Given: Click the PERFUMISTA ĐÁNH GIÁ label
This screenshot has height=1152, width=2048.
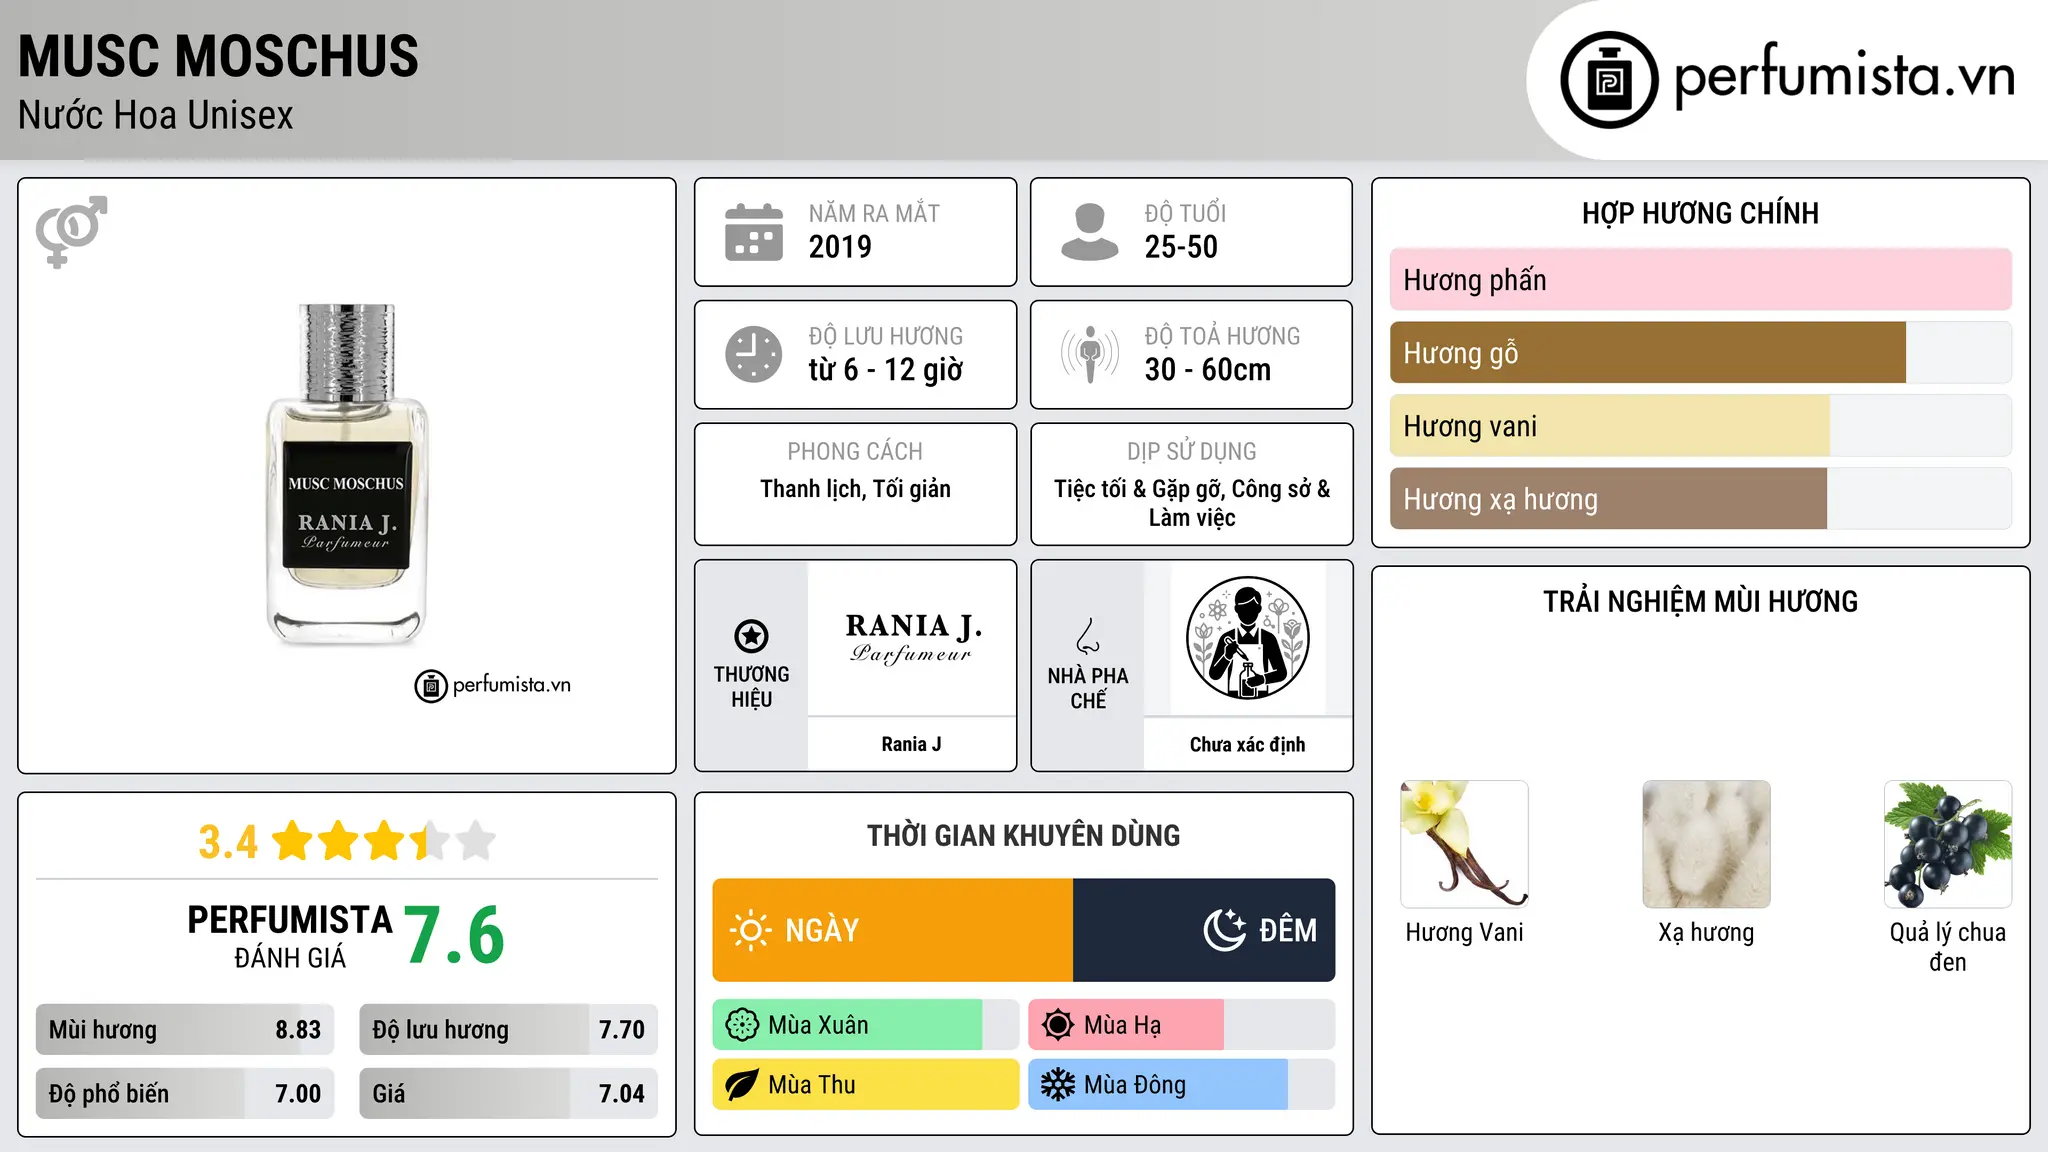Looking at the screenshot, I should point(290,936).
